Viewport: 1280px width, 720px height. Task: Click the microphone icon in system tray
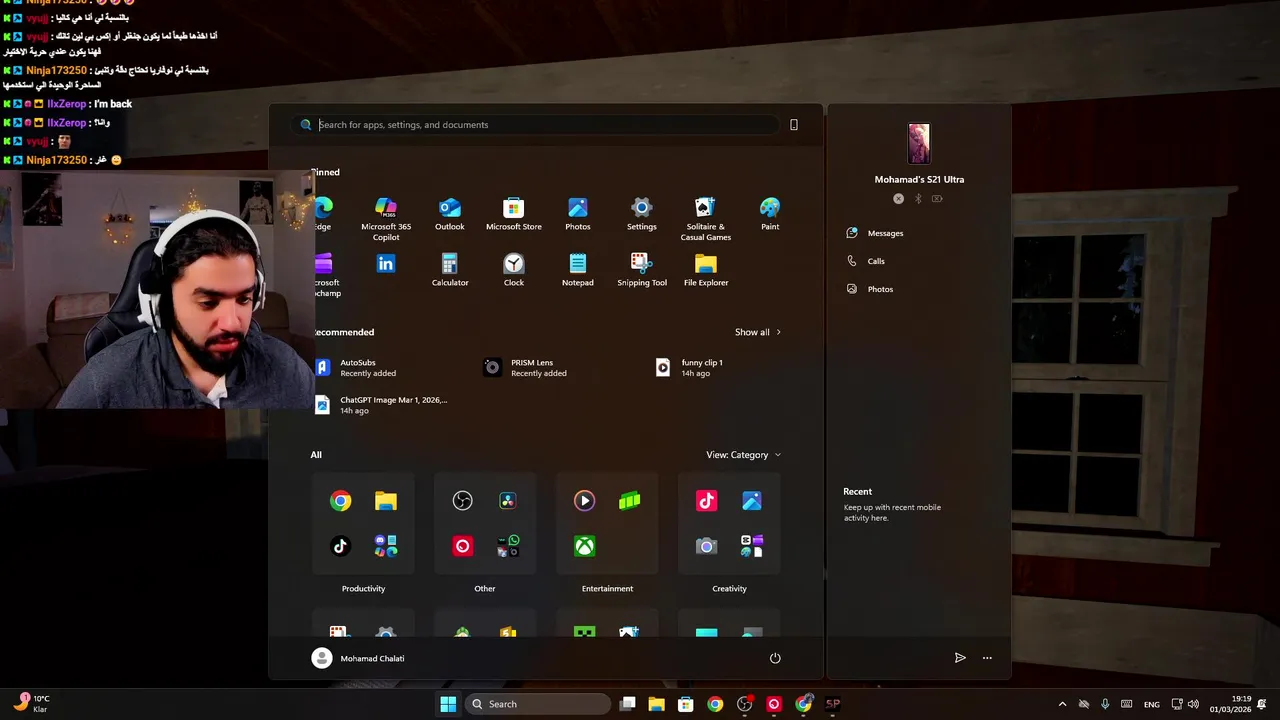pos(1105,704)
